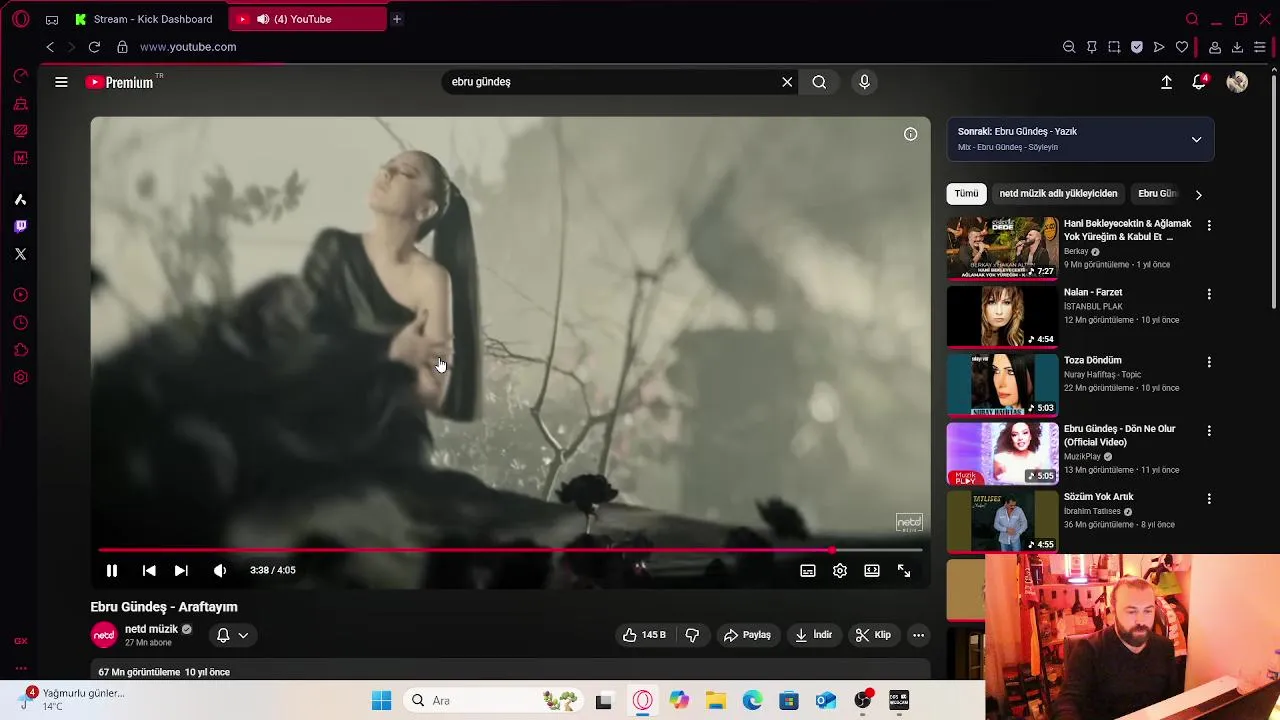Select the (4) YouTube tab

click(x=306, y=19)
